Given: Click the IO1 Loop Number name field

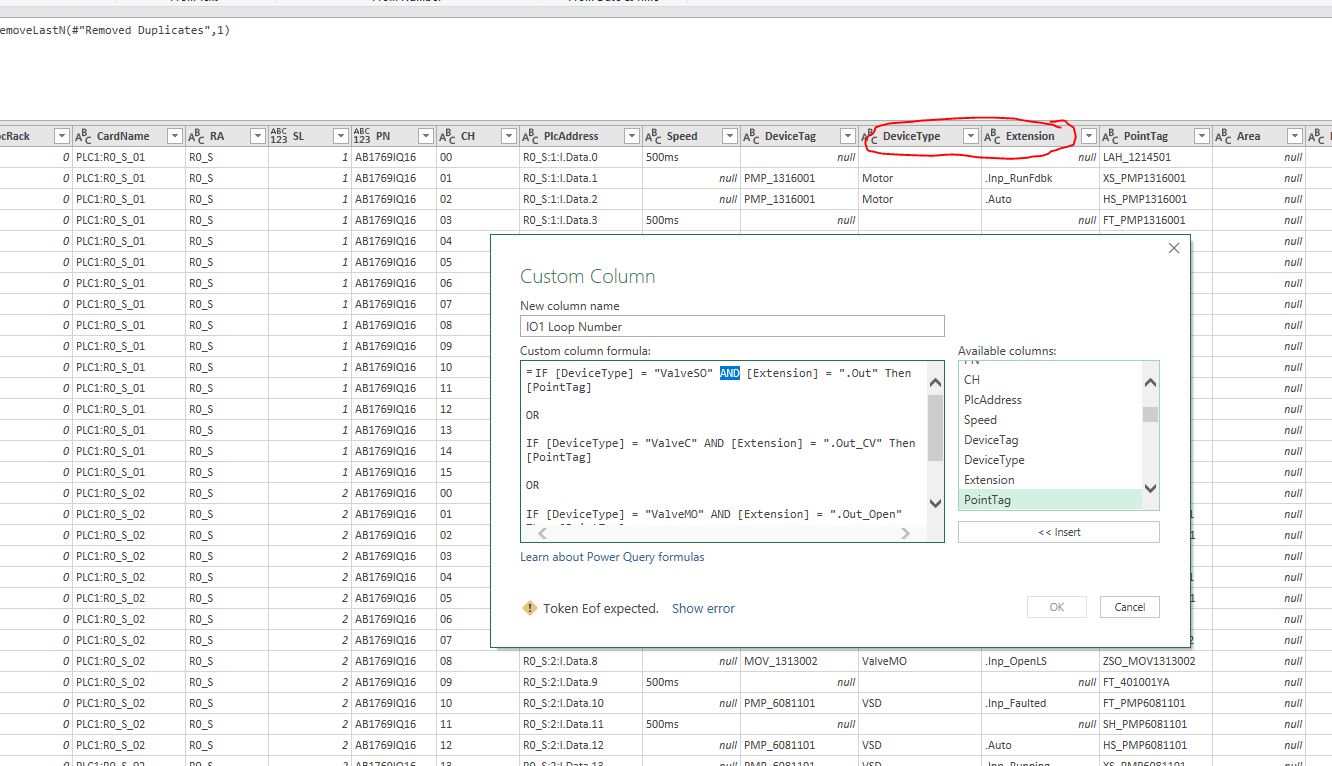Looking at the screenshot, I should (x=732, y=326).
